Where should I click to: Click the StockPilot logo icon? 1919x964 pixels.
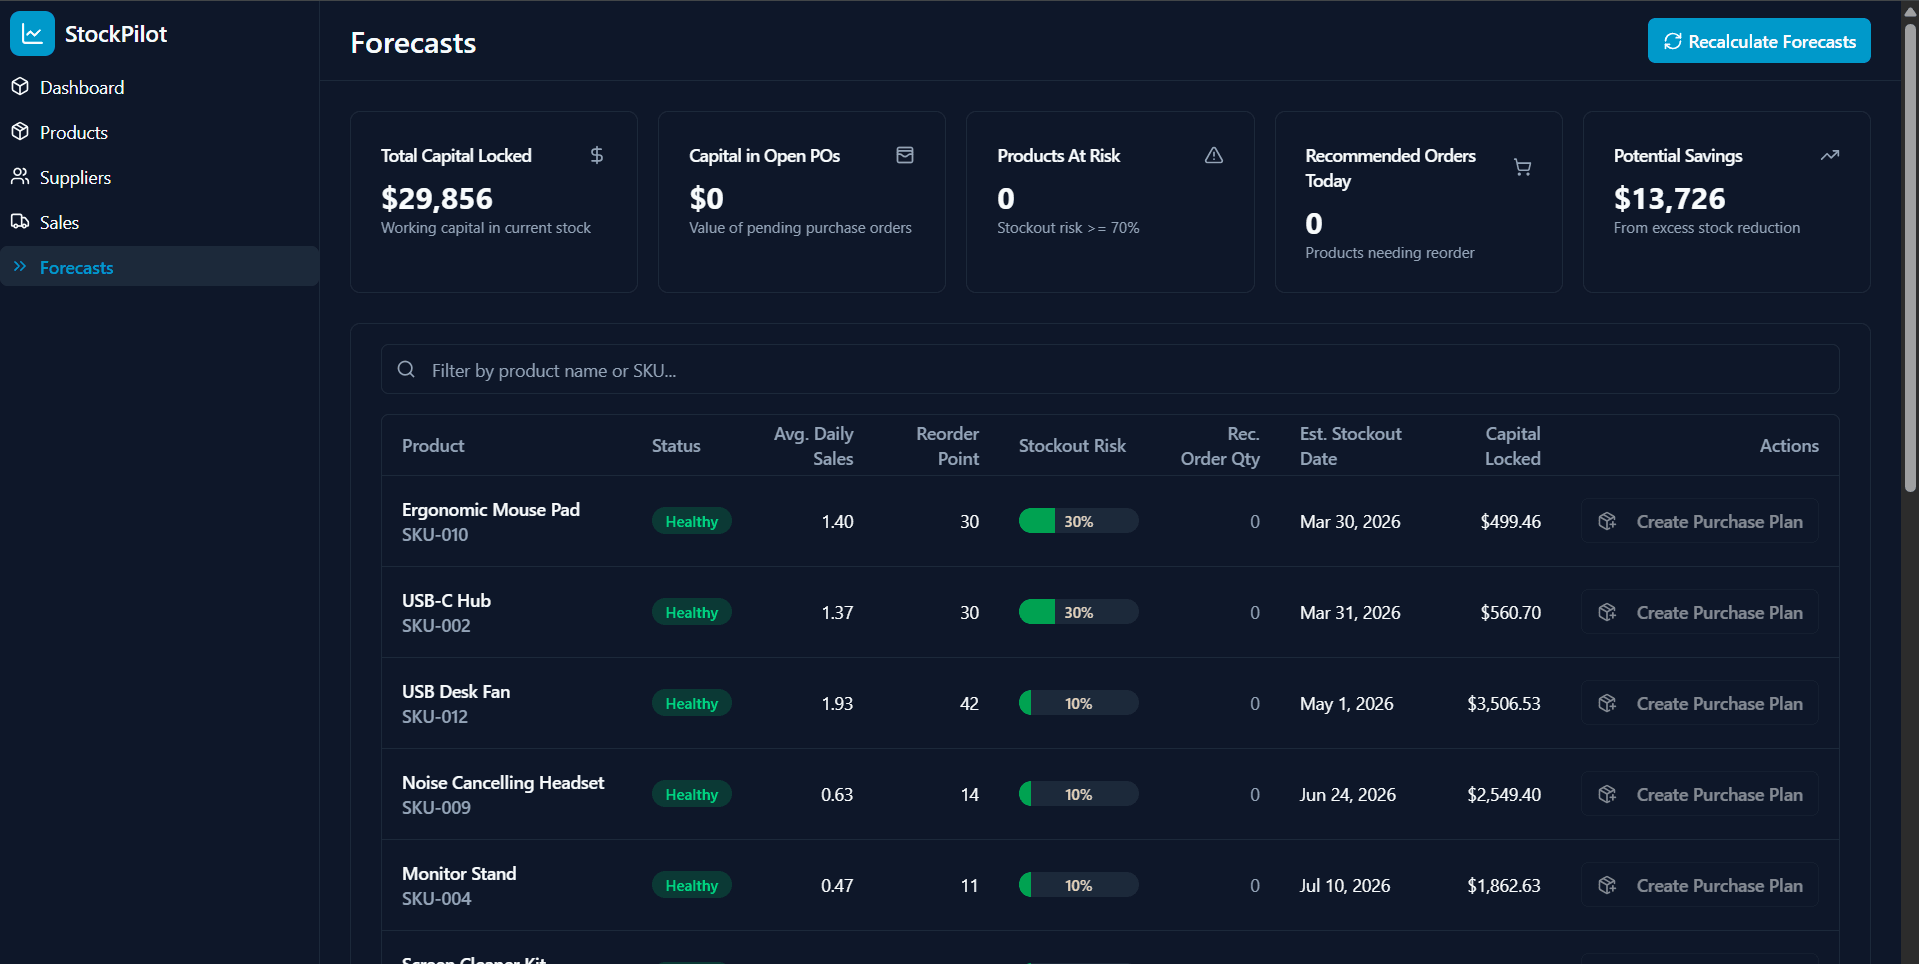[x=32, y=33]
